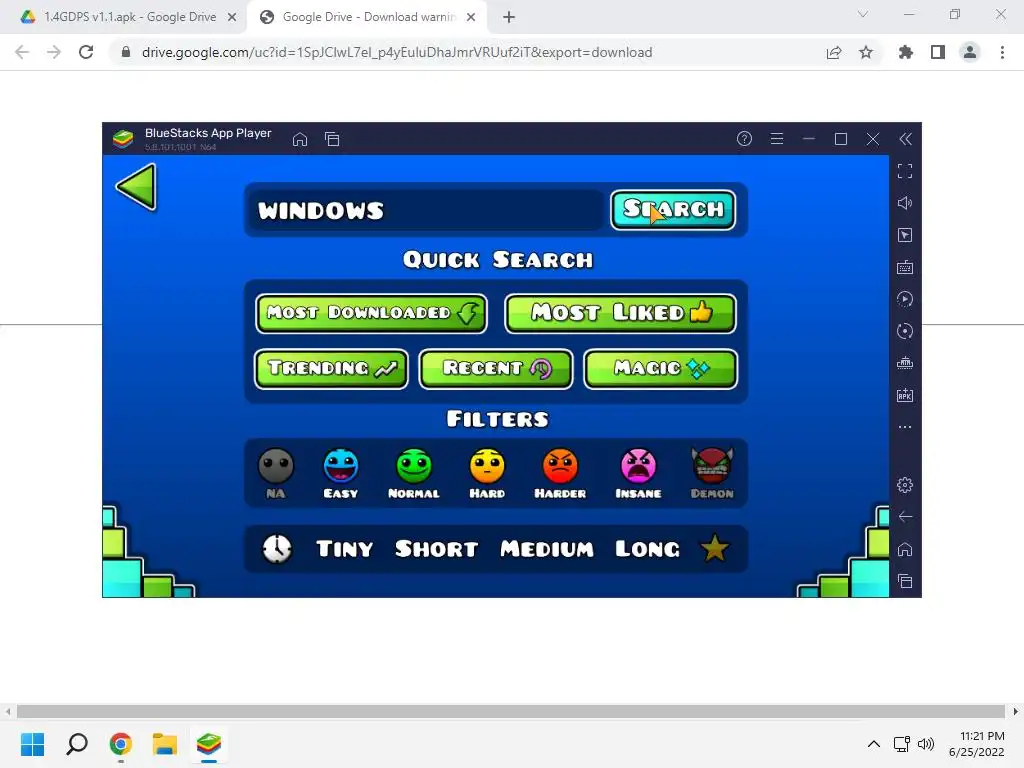Click BlueStacks taskbar icon
This screenshot has height=768, width=1024.
pos(209,744)
